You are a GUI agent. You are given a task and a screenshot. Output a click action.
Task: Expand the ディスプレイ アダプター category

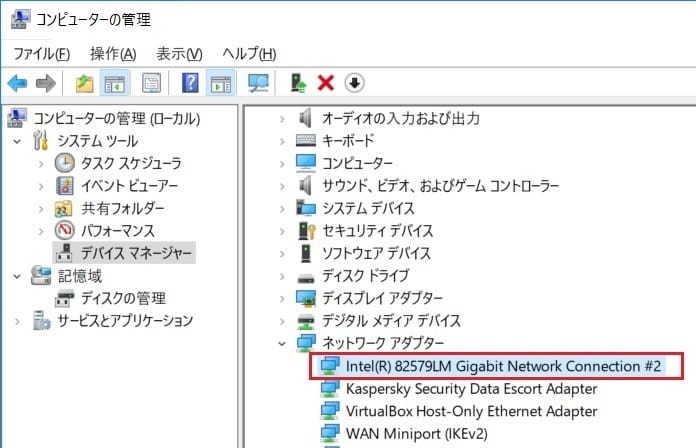282,298
